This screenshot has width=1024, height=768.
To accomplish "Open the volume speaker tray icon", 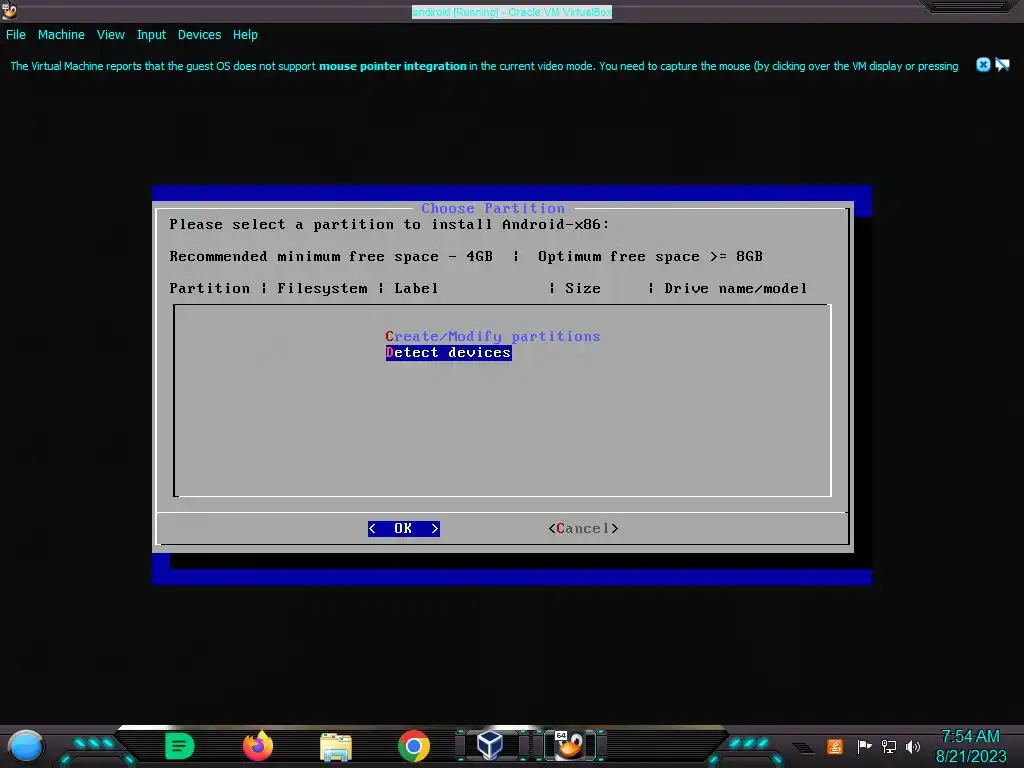I will pyautogui.click(x=913, y=746).
